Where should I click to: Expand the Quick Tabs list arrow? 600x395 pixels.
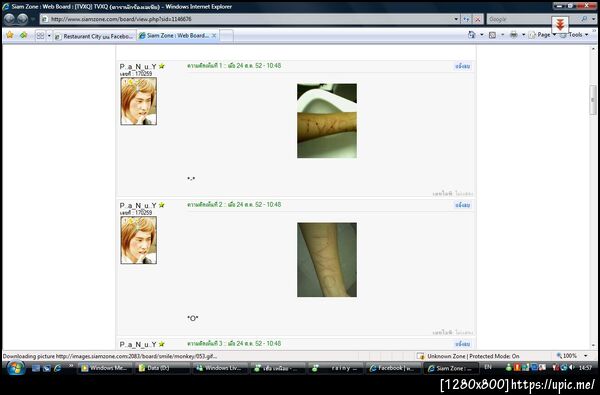[49, 36]
